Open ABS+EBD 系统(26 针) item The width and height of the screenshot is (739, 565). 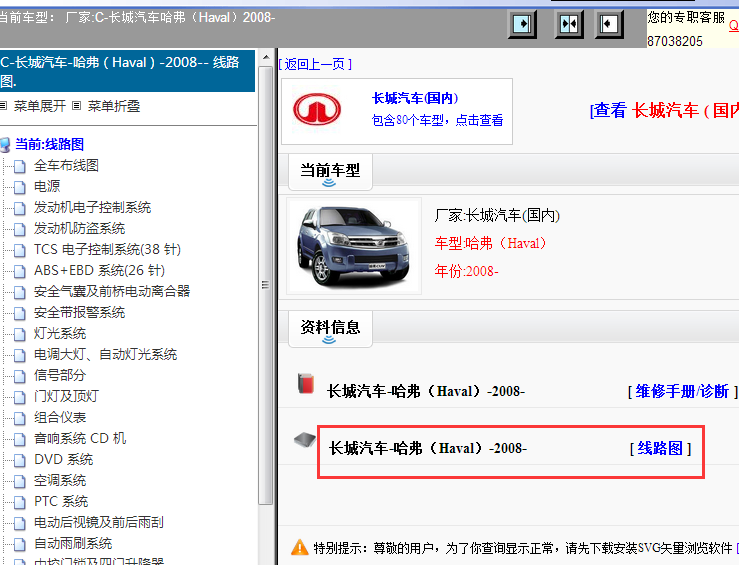(99, 270)
